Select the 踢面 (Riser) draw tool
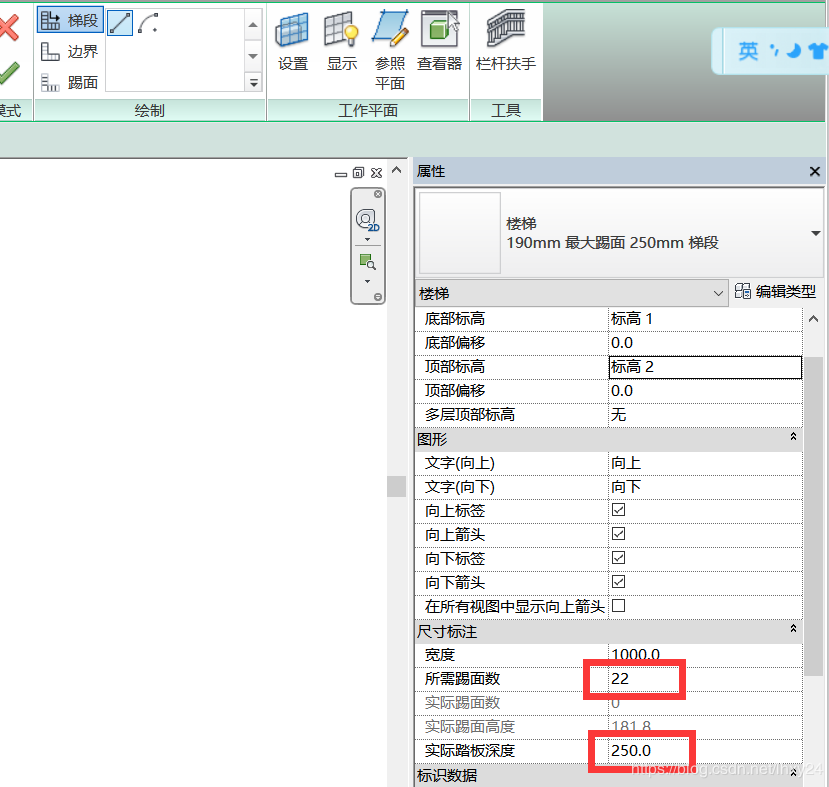 70,82
